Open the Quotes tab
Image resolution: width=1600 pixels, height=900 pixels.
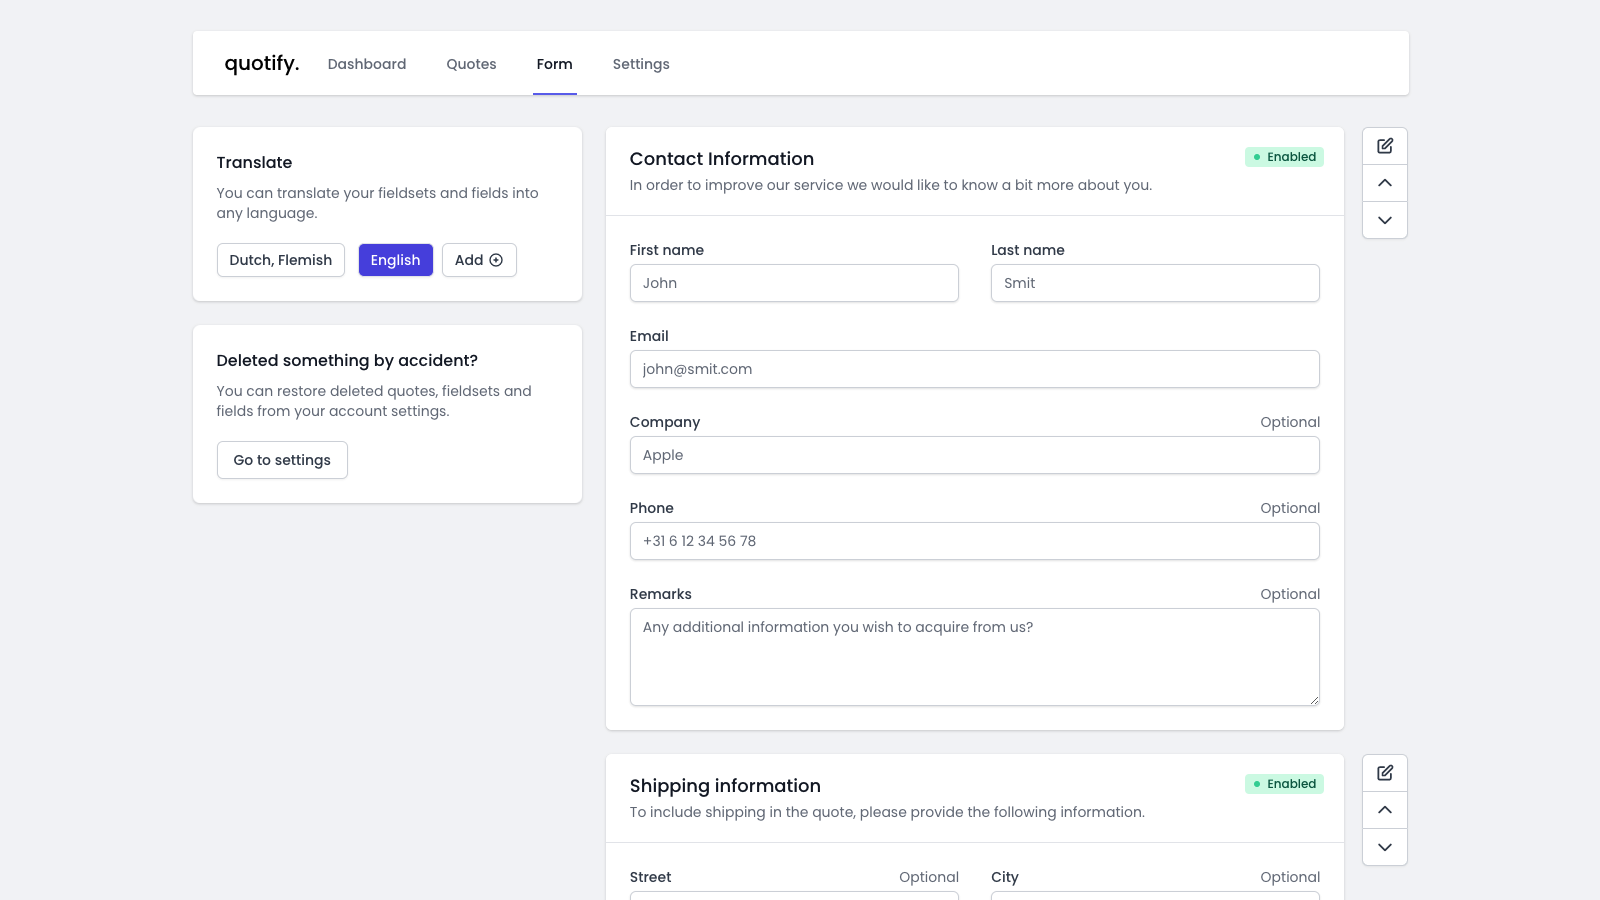[x=471, y=64]
